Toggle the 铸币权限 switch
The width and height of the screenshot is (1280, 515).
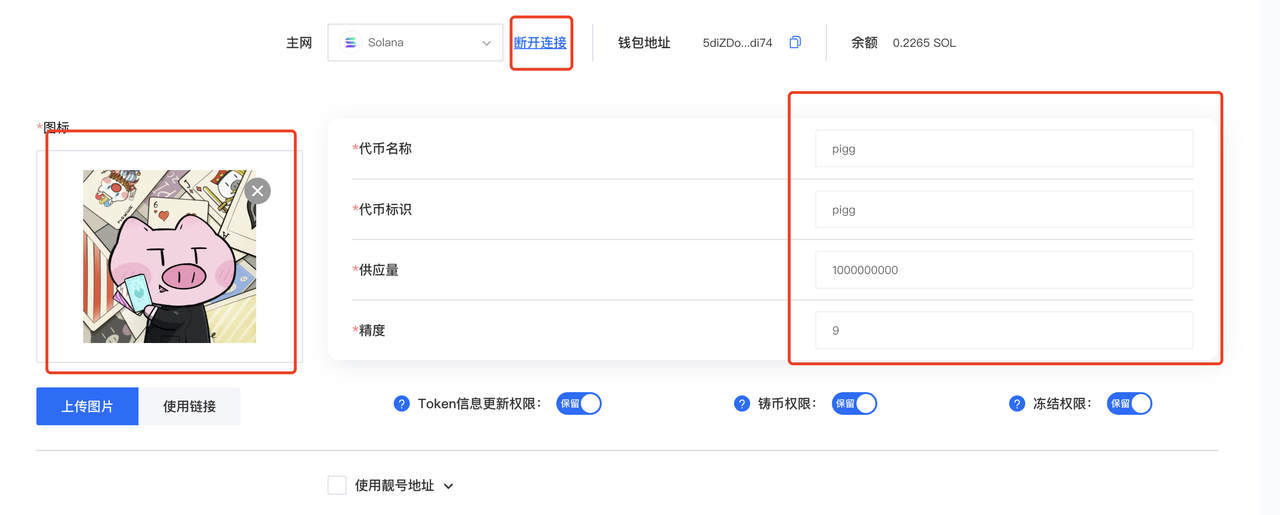(854, 404)
